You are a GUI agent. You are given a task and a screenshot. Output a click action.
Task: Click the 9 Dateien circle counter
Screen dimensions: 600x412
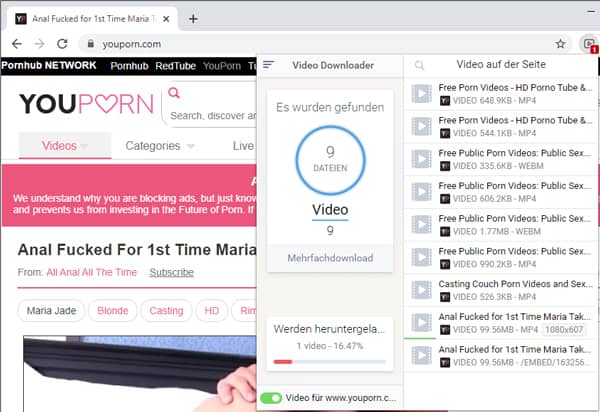click(330, 160)
